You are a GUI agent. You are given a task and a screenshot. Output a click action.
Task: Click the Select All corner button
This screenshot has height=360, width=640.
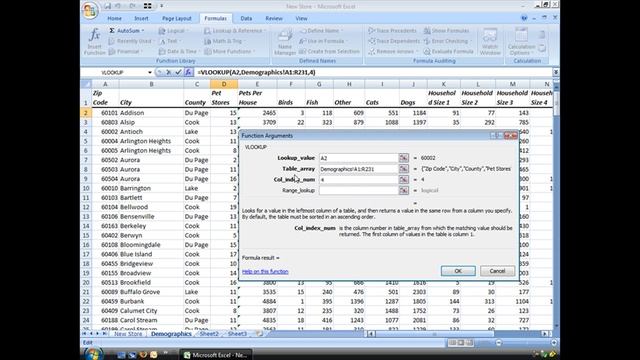(x=86, y=84)
